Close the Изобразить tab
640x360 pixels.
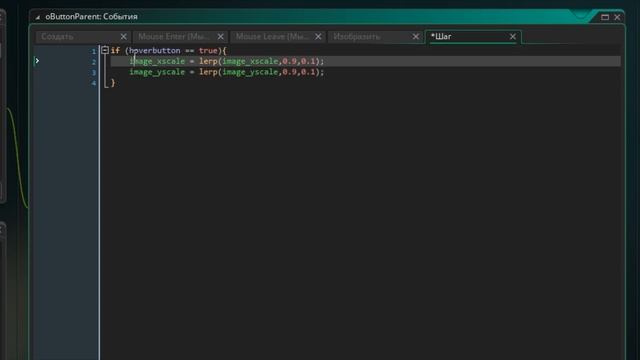(x=416, y=37)
